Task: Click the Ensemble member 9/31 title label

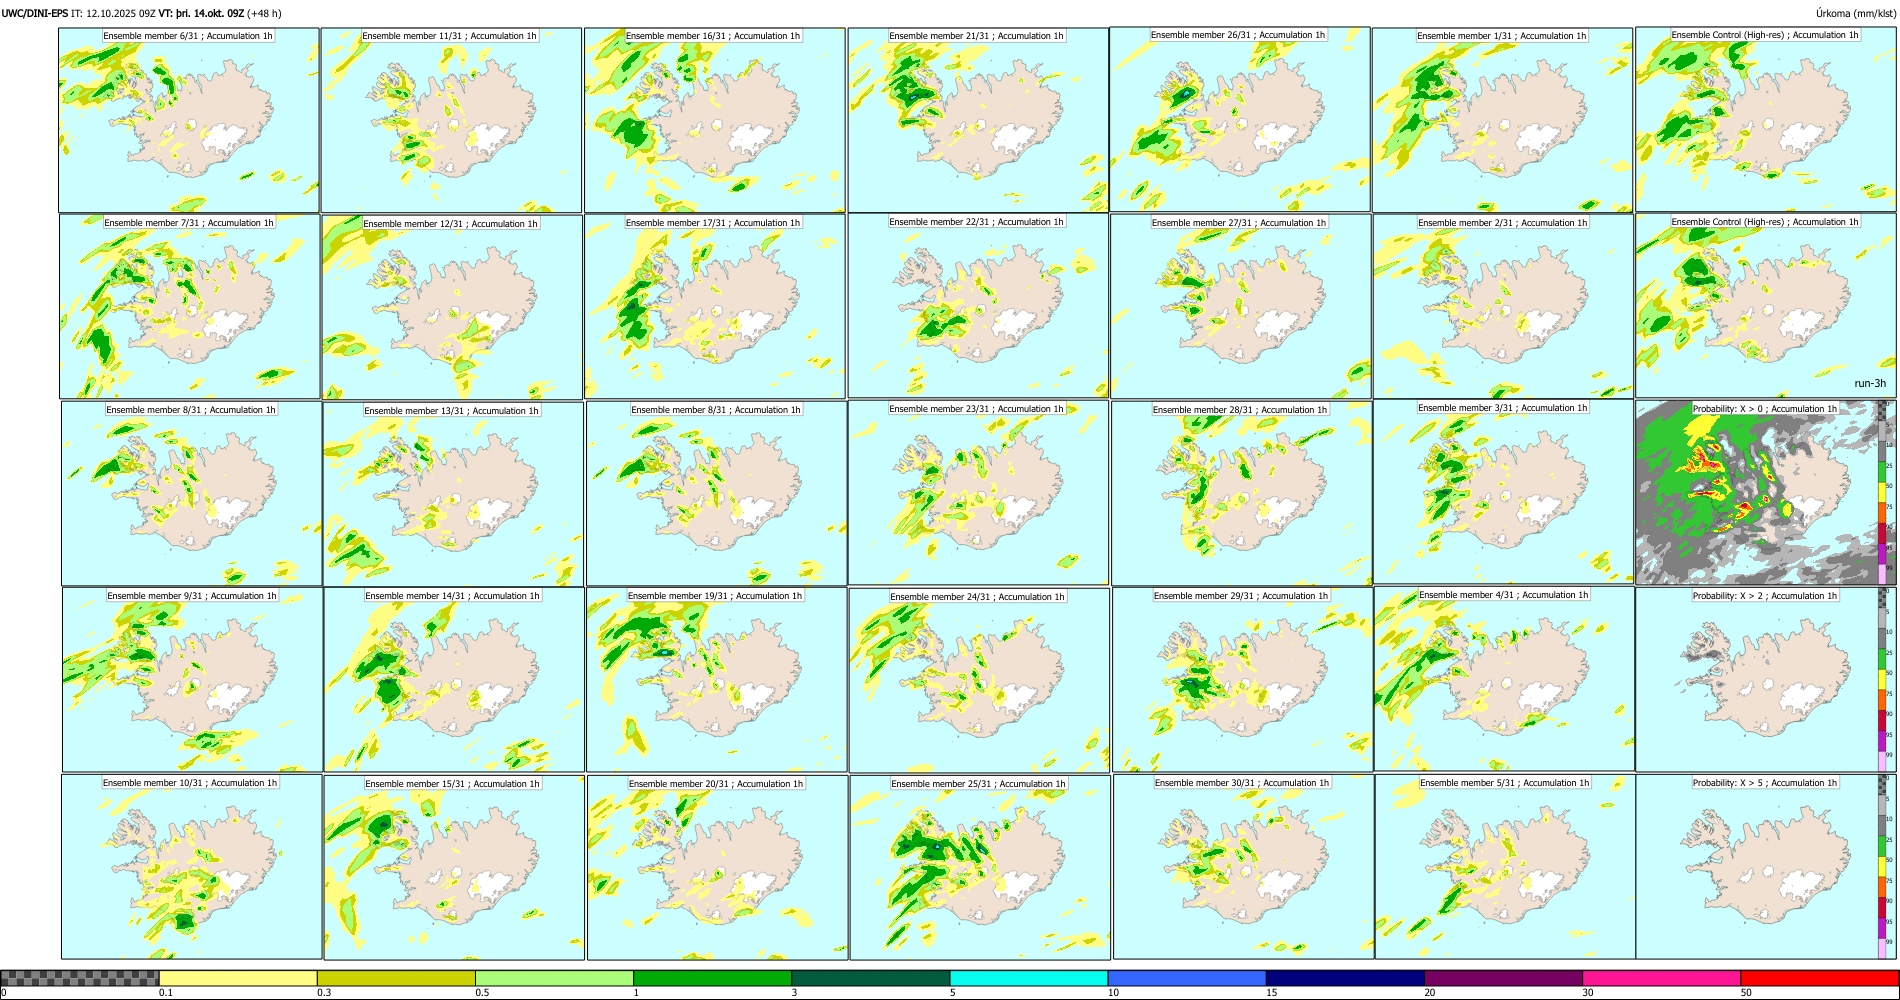Action: 192,596
